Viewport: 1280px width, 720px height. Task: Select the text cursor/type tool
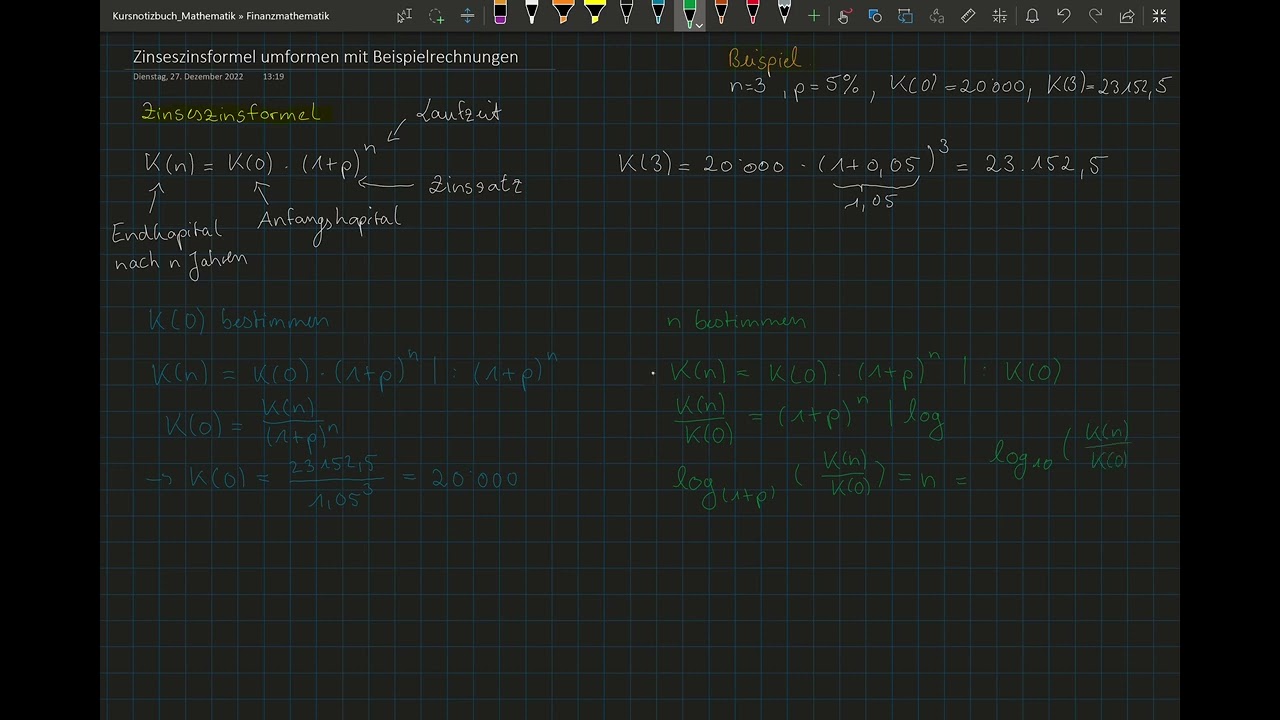[404, 16]
